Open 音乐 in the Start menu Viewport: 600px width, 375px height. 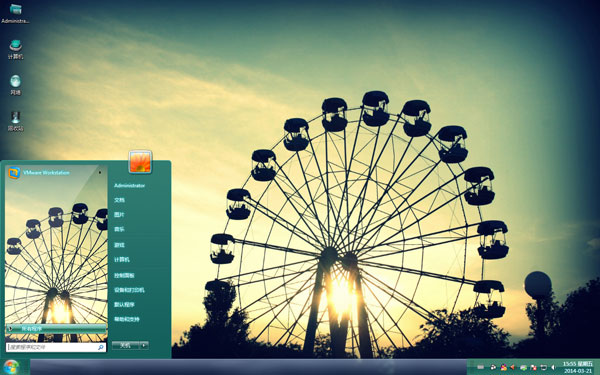[119, 229]
